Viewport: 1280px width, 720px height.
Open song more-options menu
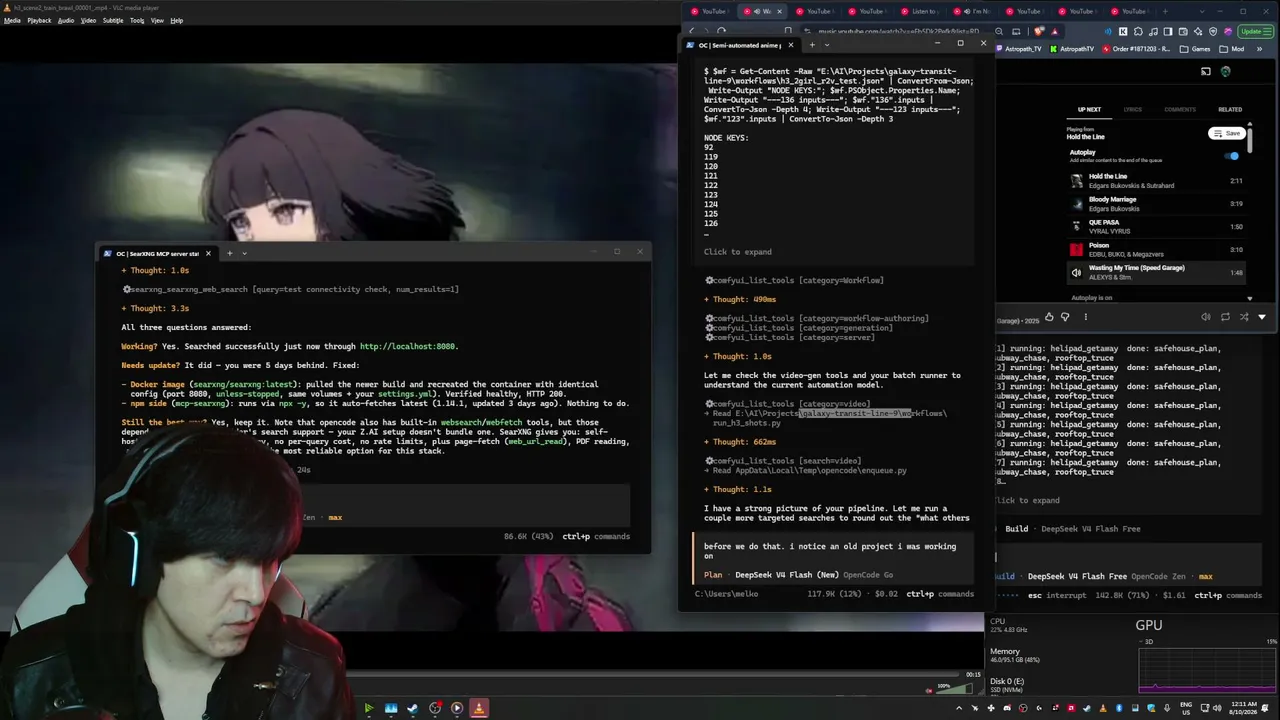click(1085, 317)
